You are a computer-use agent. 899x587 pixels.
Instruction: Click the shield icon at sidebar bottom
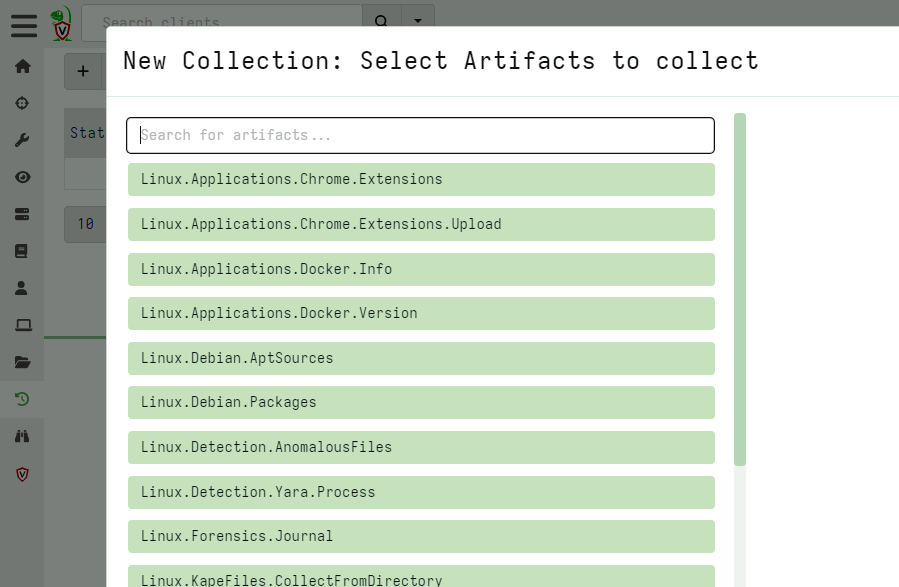[x=22, y=474]
